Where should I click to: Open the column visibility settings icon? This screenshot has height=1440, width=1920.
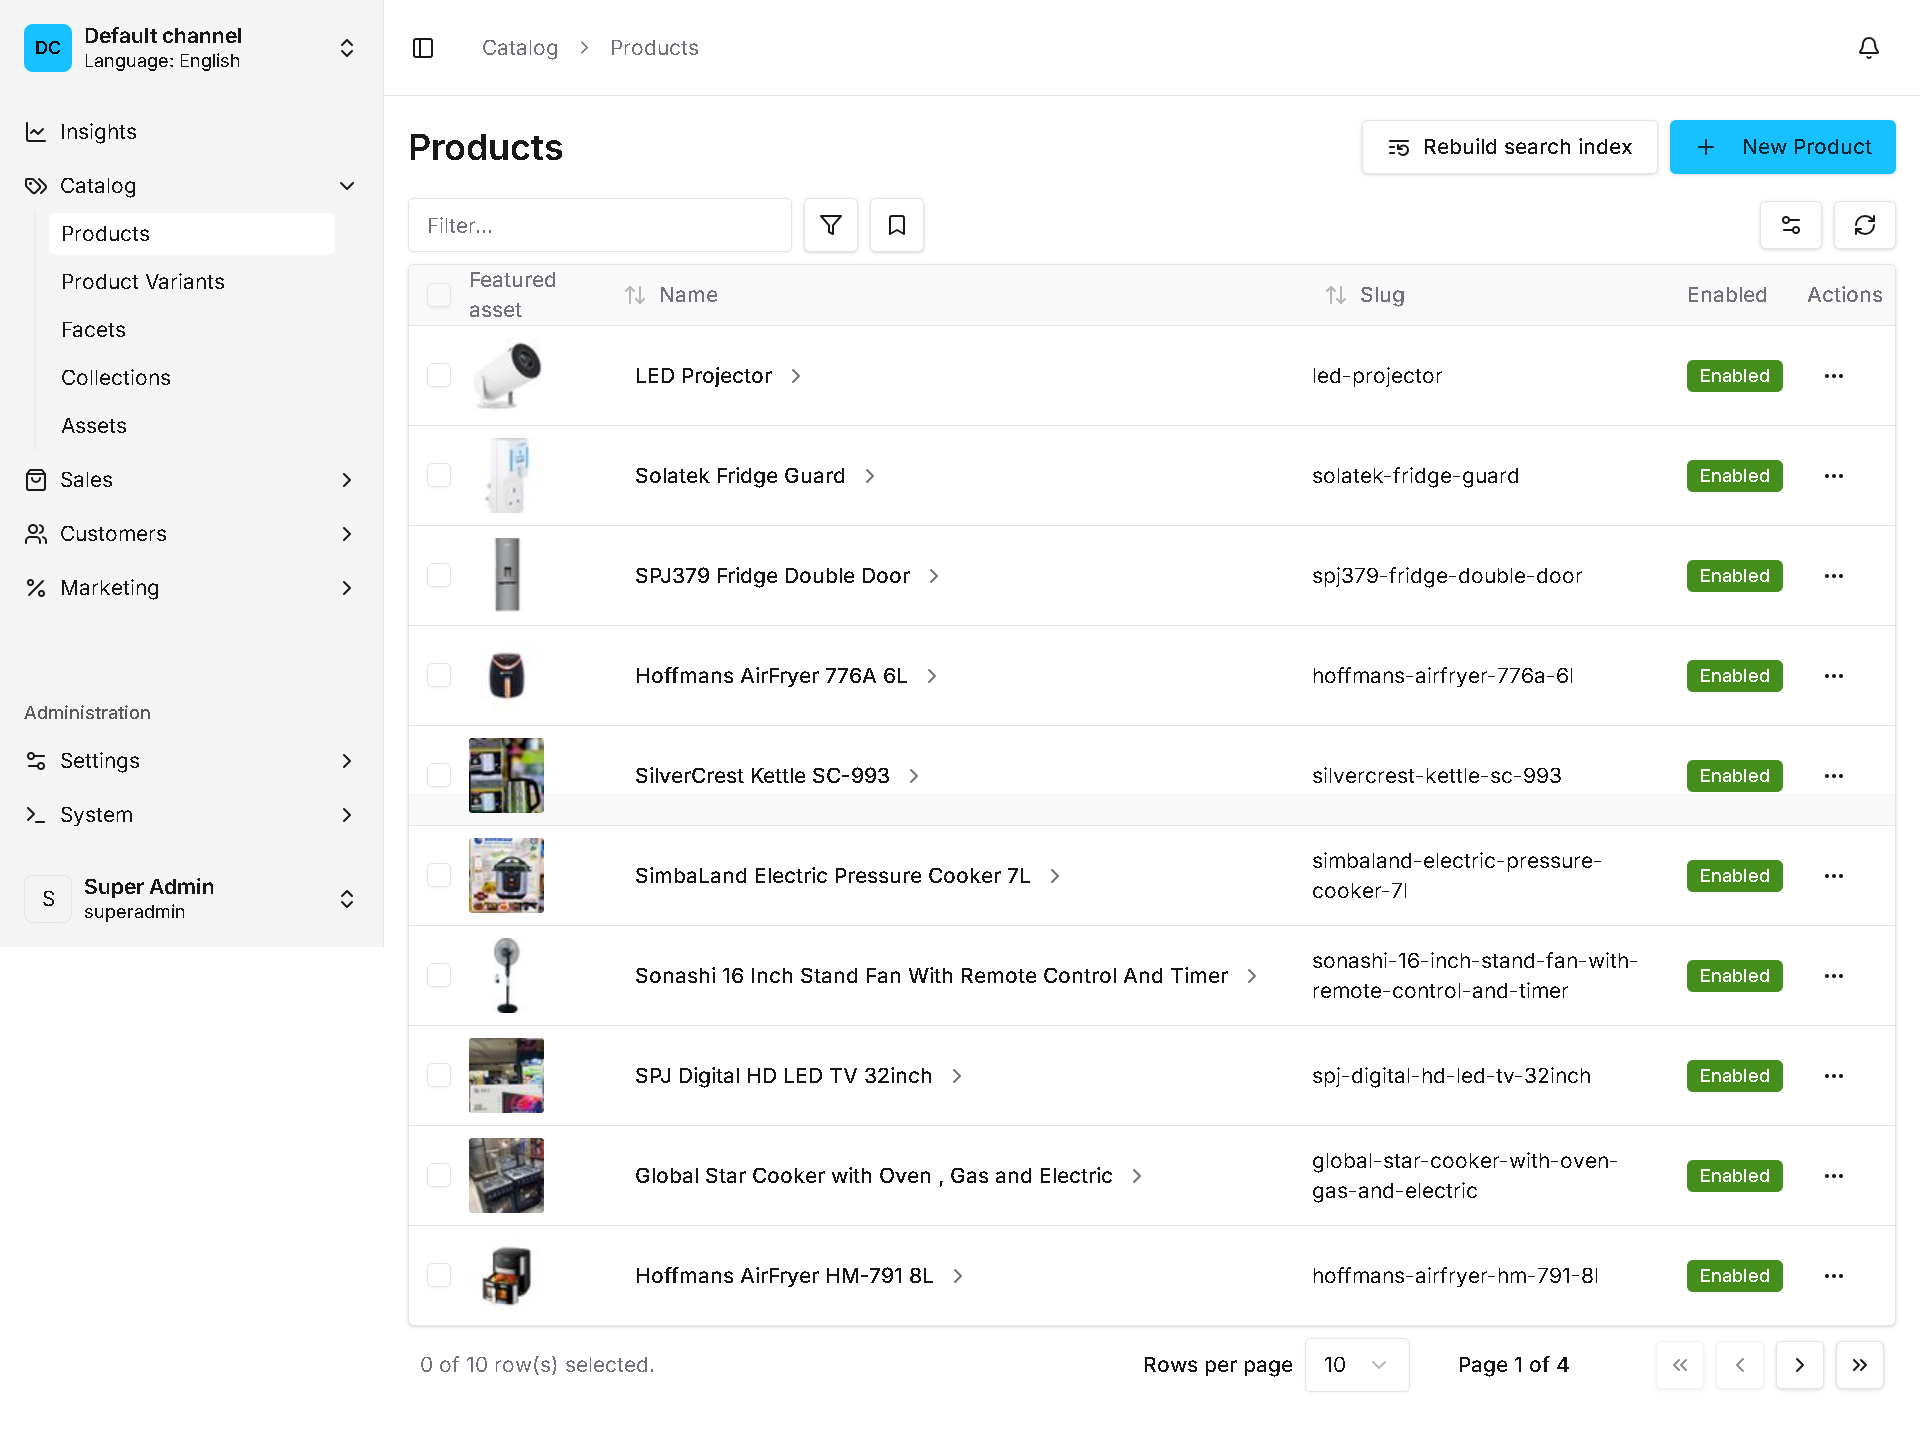pyautogui.click(x=1791, y=225)
